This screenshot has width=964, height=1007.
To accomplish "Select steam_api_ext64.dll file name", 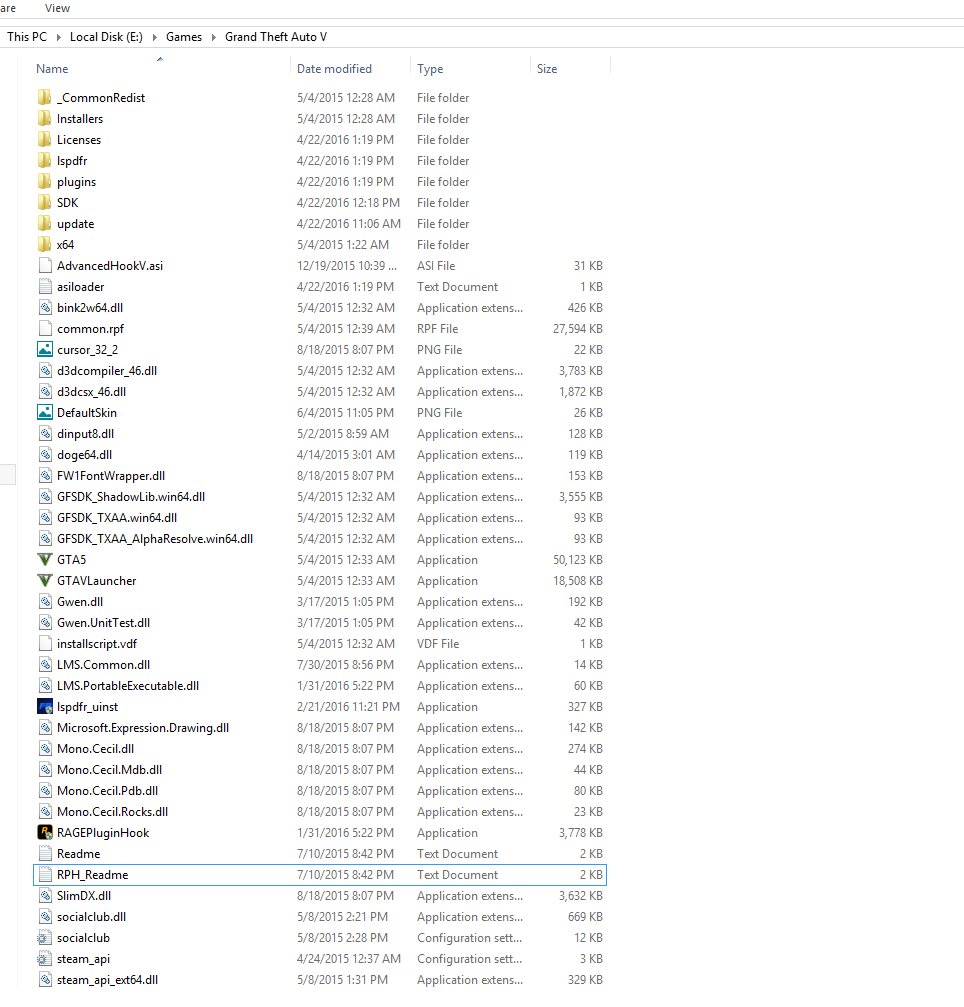I will 107,979.
